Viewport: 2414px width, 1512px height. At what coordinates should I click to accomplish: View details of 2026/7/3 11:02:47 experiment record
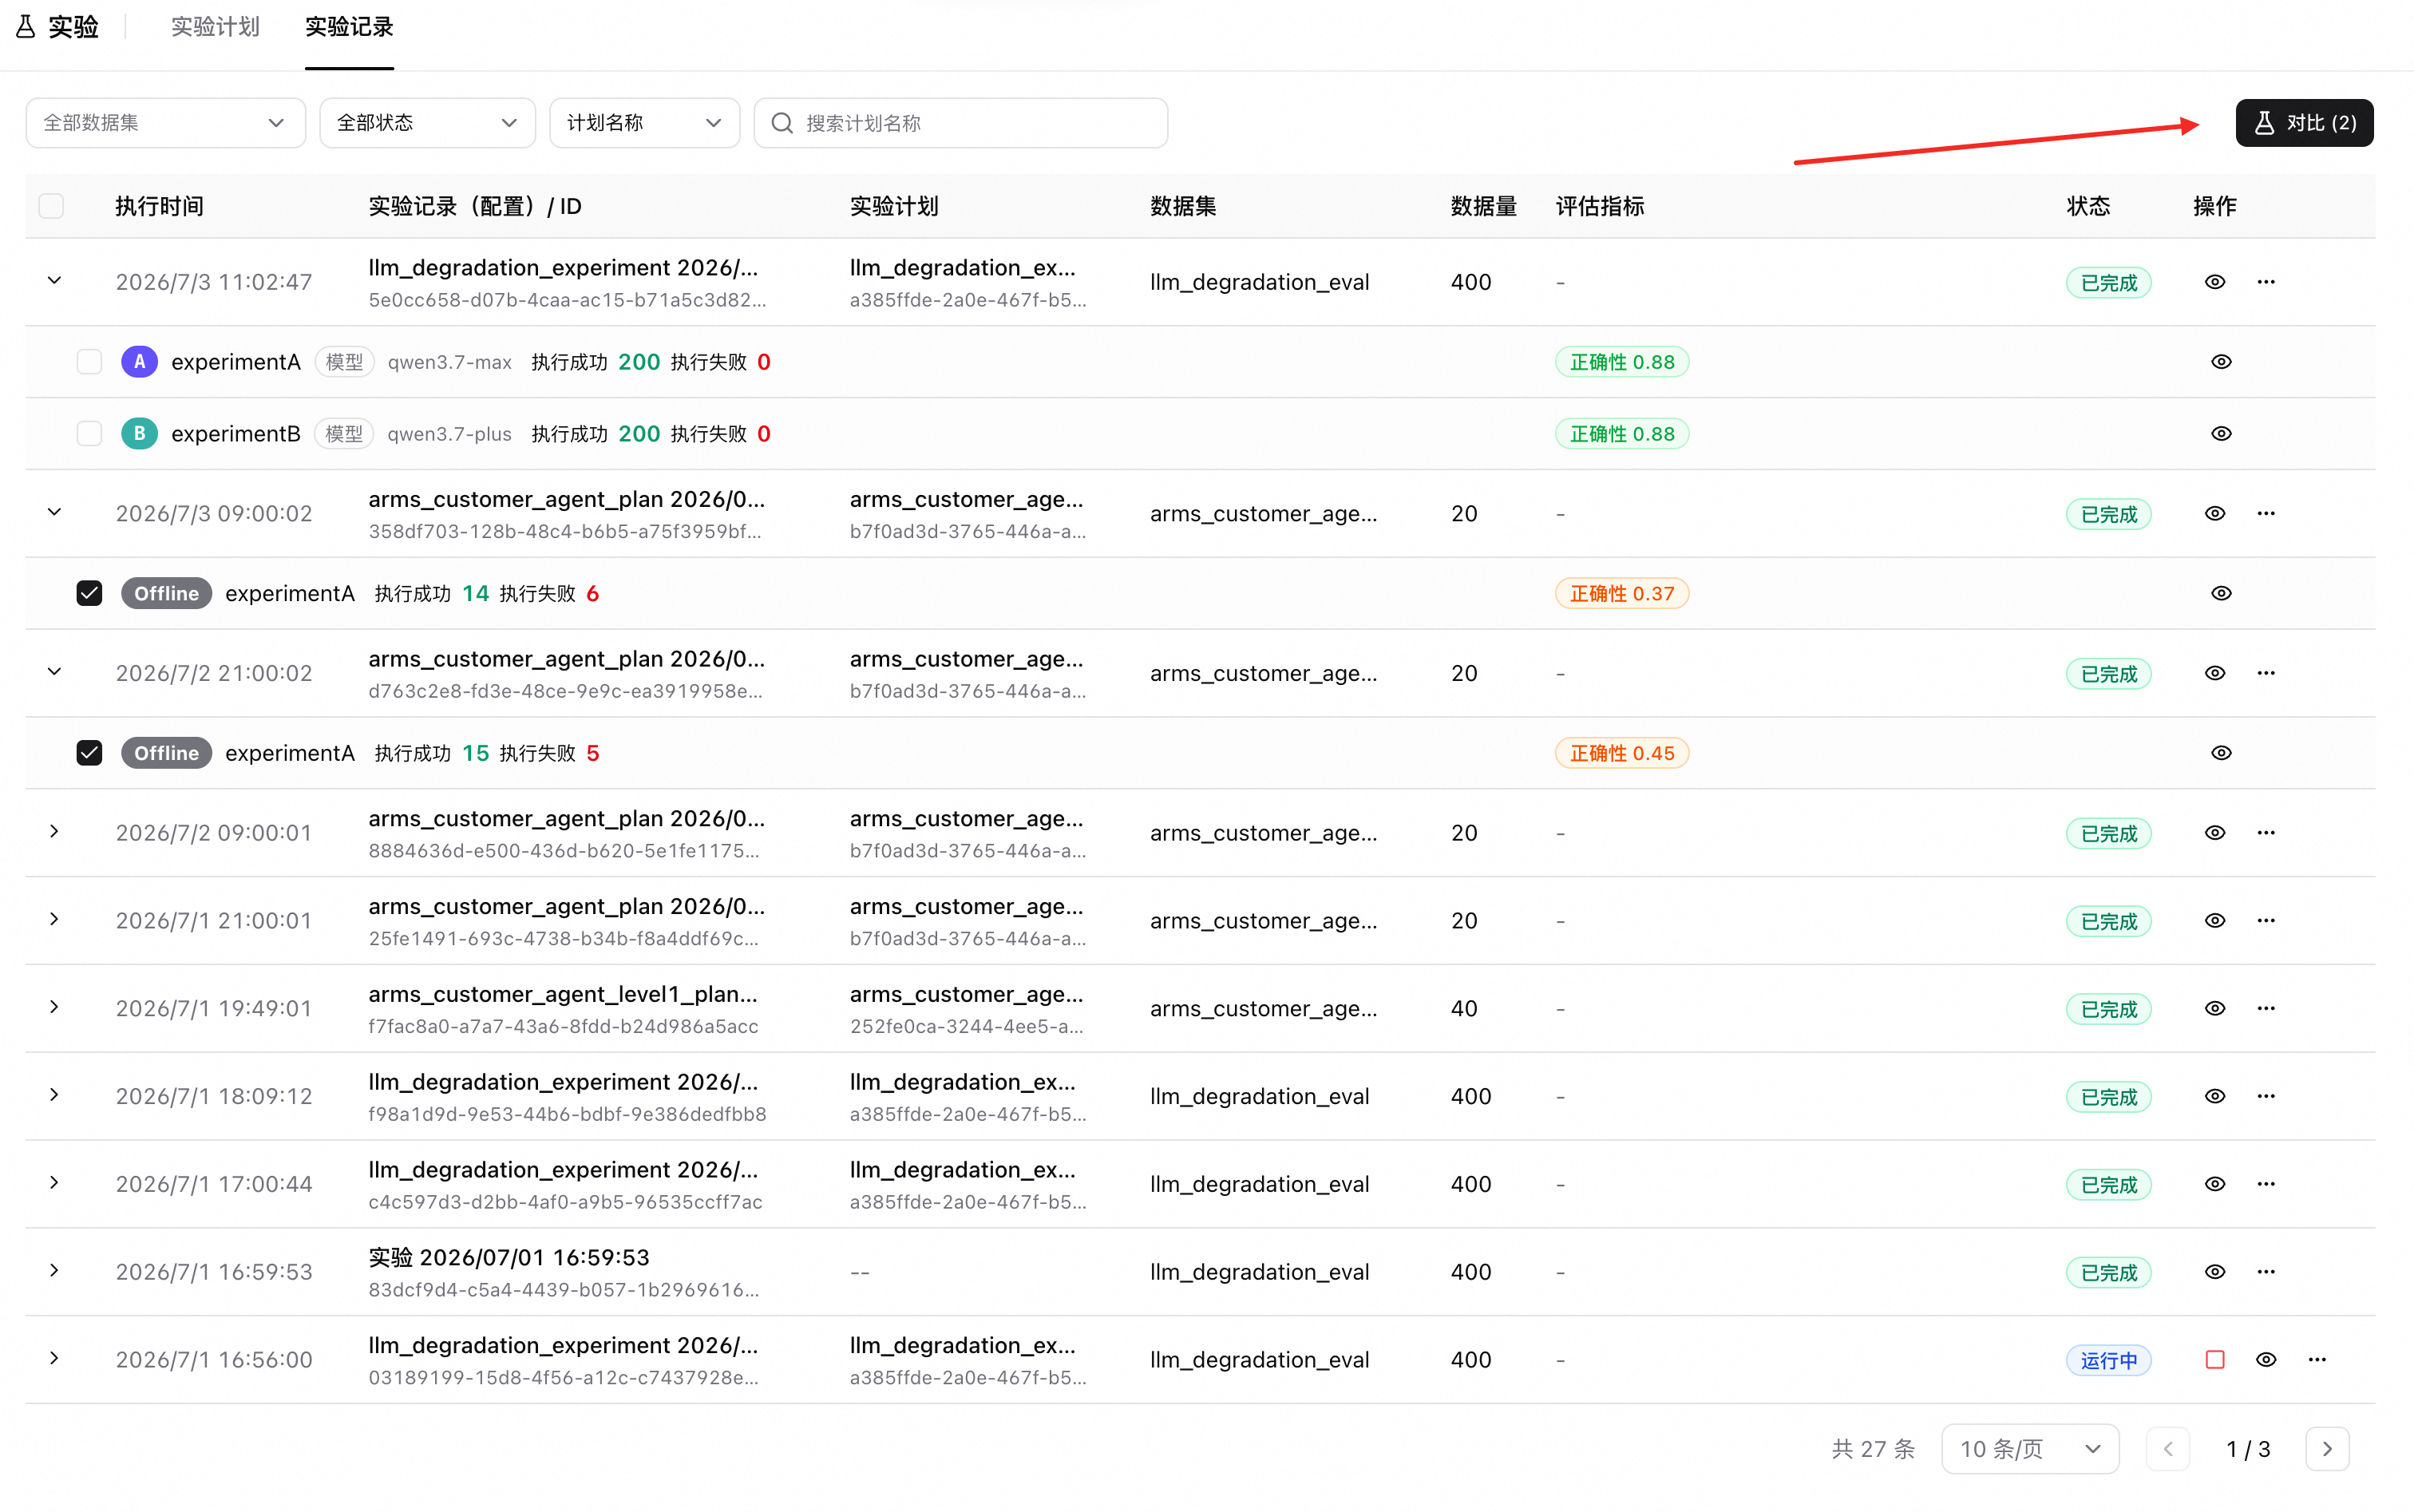pos(2214,282)
